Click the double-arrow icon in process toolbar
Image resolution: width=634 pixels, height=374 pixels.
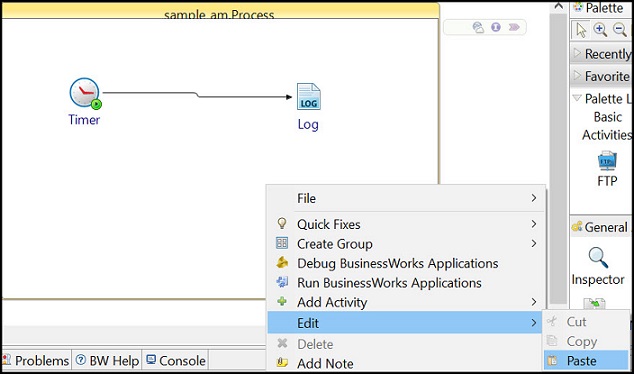(514, 27)
